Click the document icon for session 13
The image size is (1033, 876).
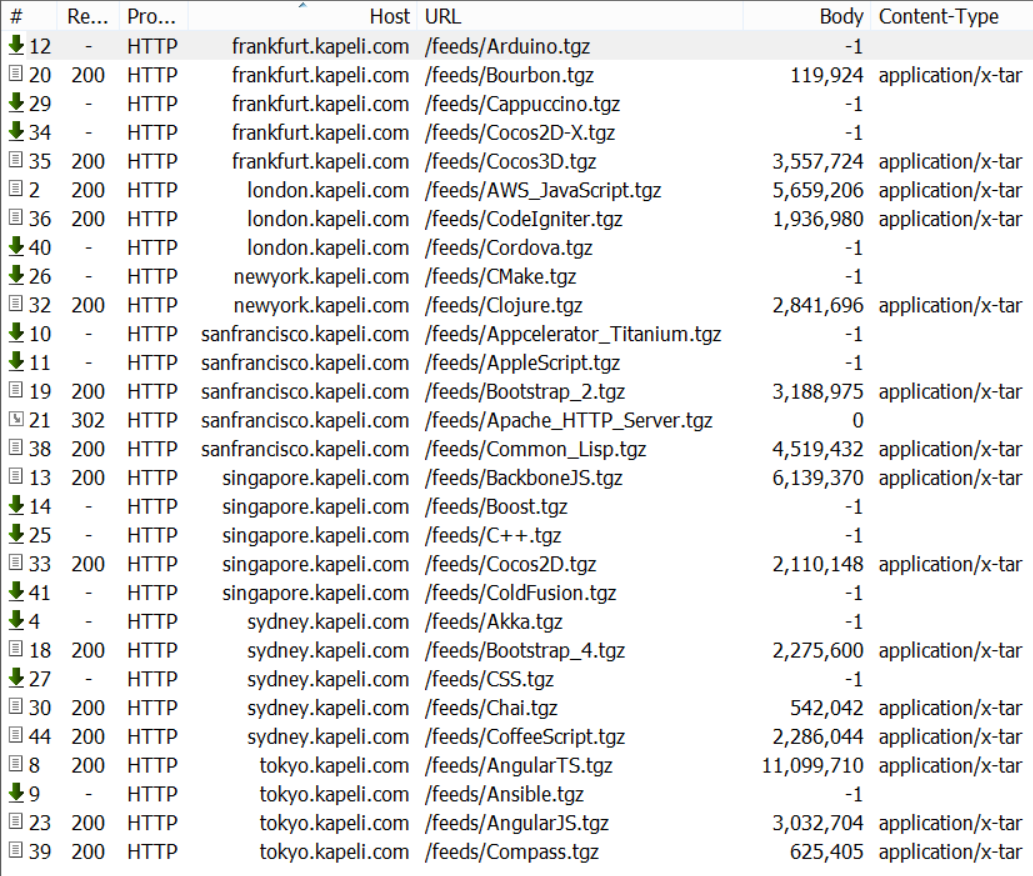pyautogui.click(x=16, y=476)
